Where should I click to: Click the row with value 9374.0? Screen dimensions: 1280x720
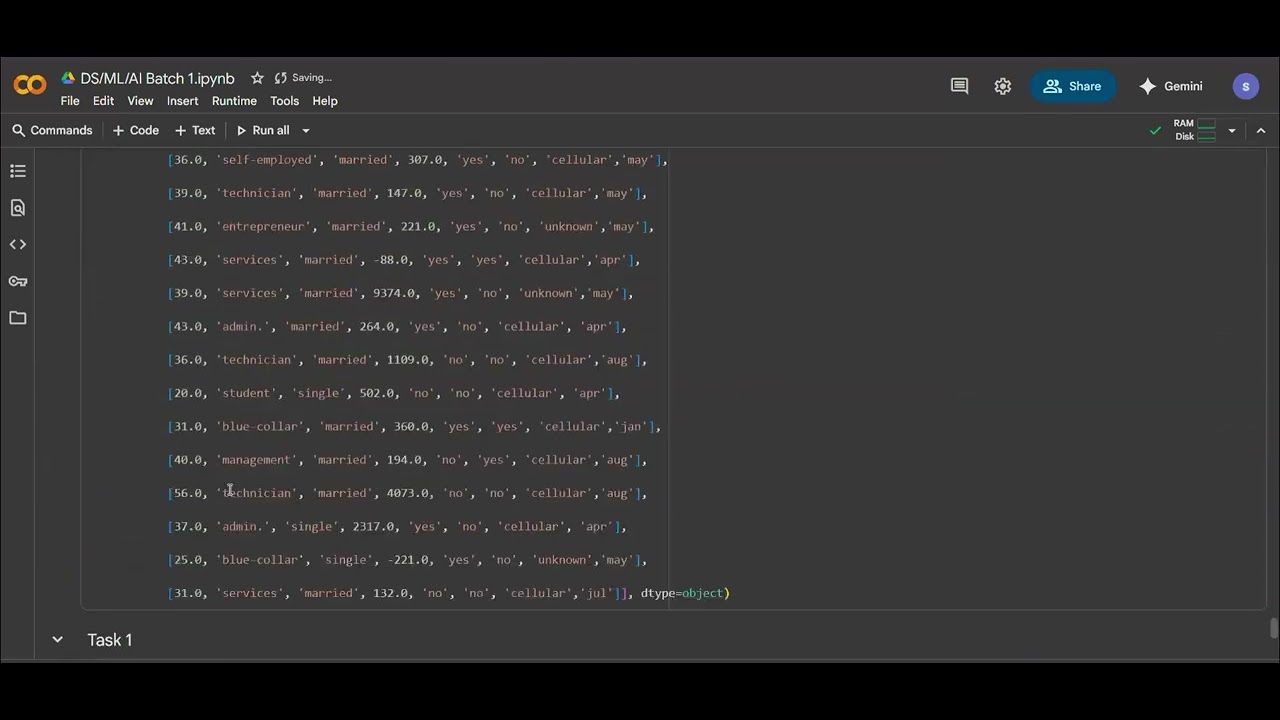[401, 293]
